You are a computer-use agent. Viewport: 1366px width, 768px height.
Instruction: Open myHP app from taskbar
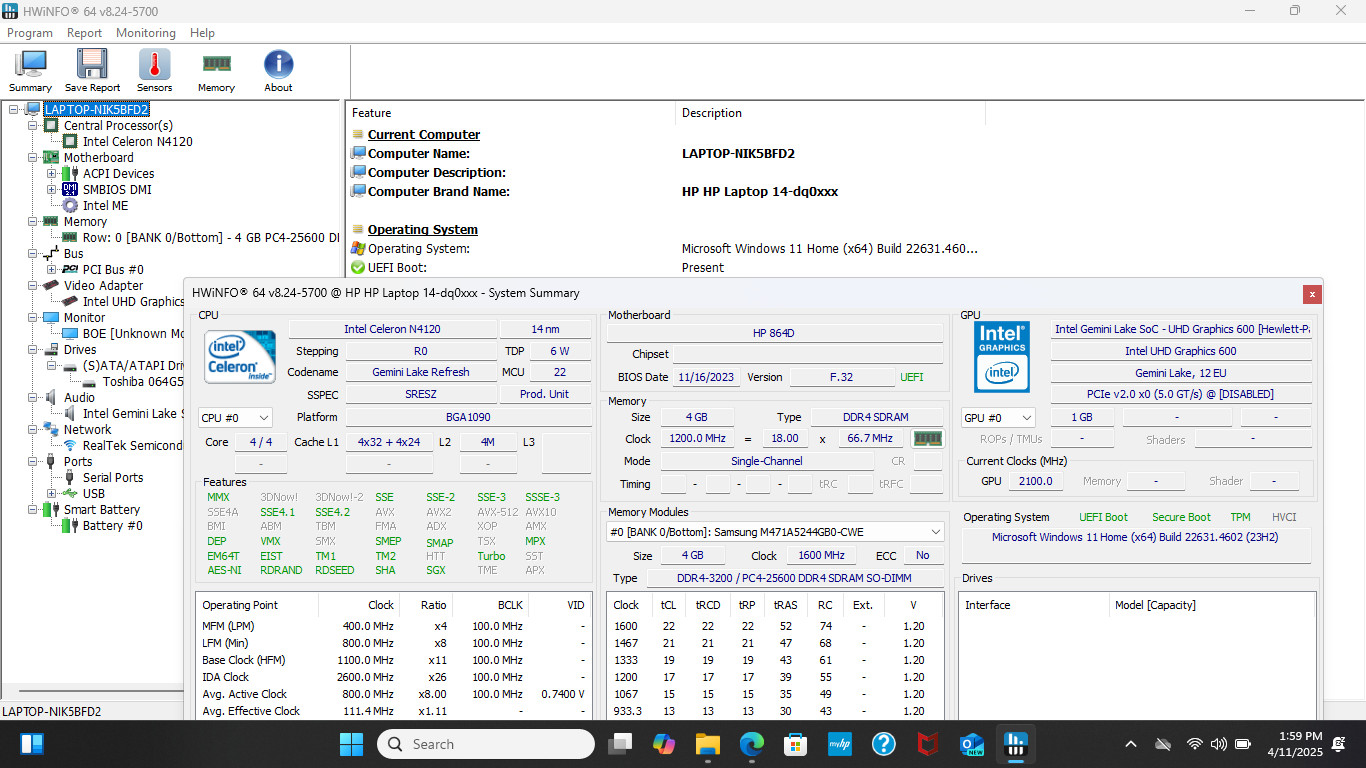click(839, 744)
